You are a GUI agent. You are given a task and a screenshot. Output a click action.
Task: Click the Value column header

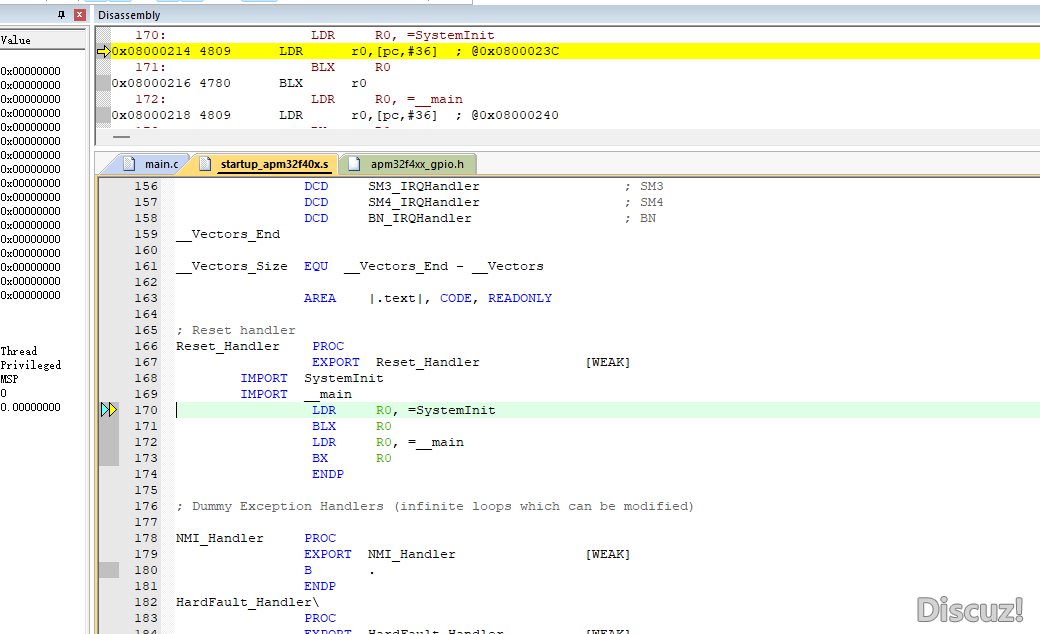[16, 40]
